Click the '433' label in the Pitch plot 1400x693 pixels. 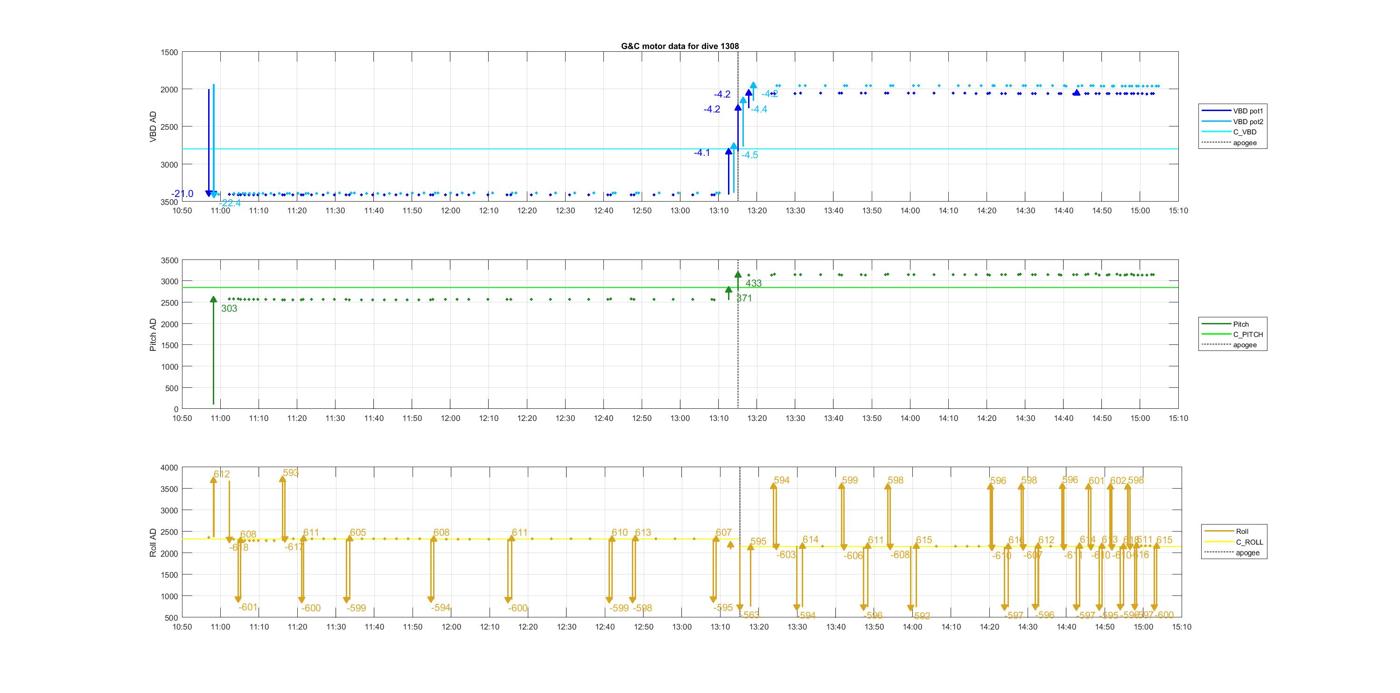pos(753,284)
